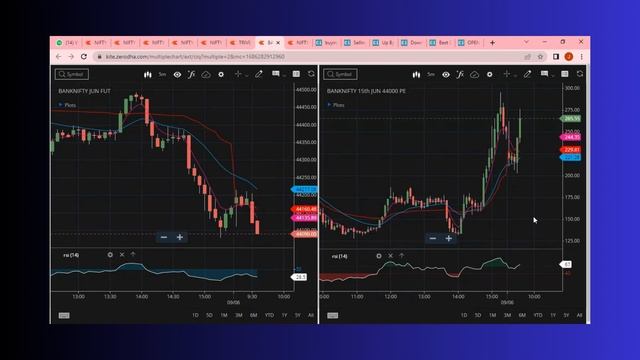Select 1D range in left chart

click(x=195, y=315)
